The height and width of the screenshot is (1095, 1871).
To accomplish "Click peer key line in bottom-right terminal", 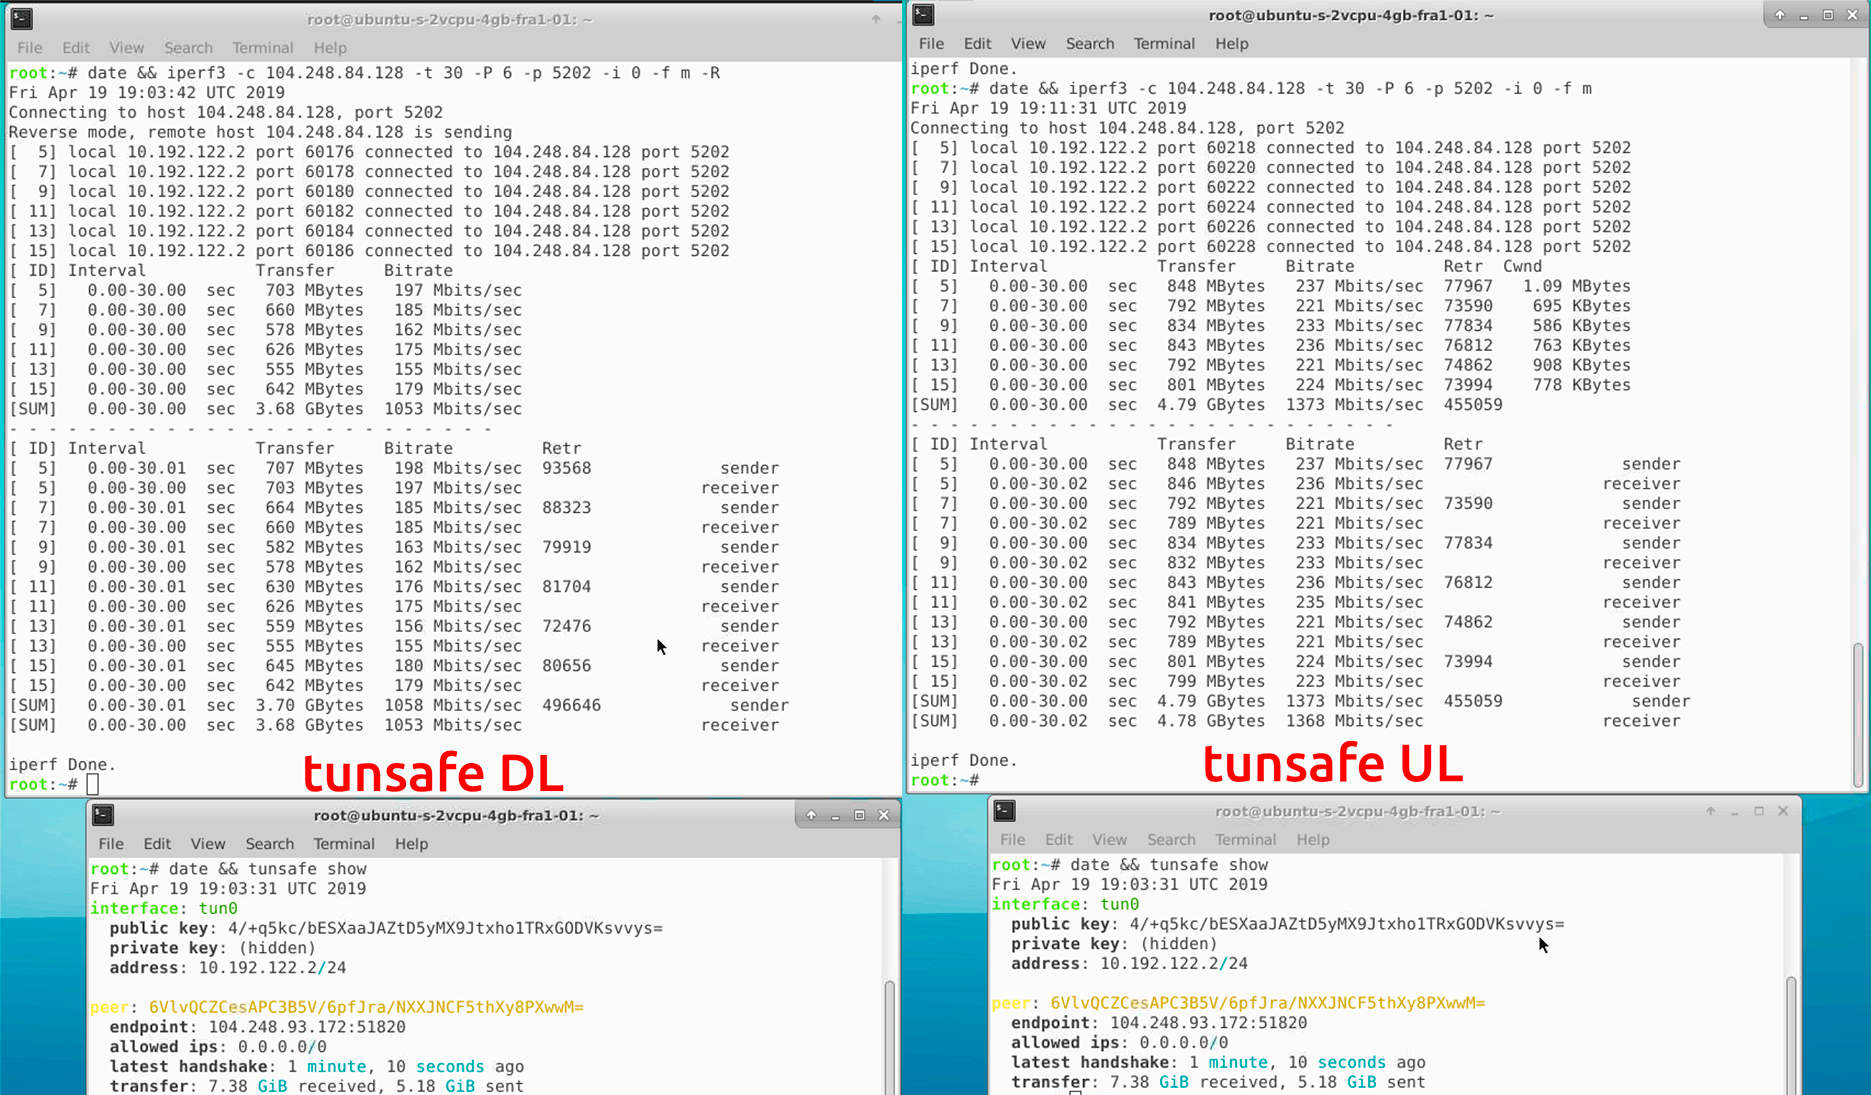I will pos(1238,1003).
